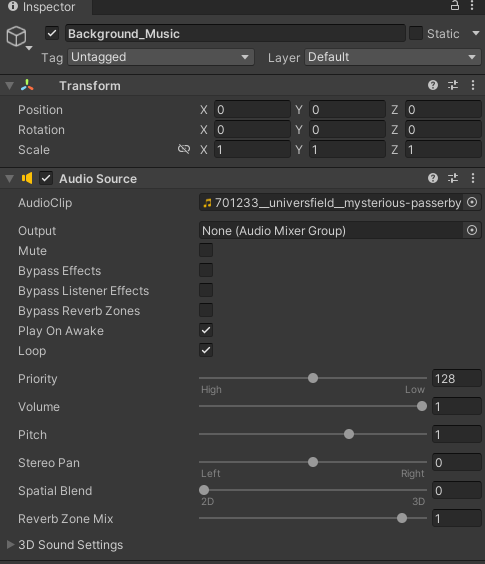485x564 pixels.
Task: Click Output mixer group object picker
Action: pyautogui.click(x=472, y=230)
